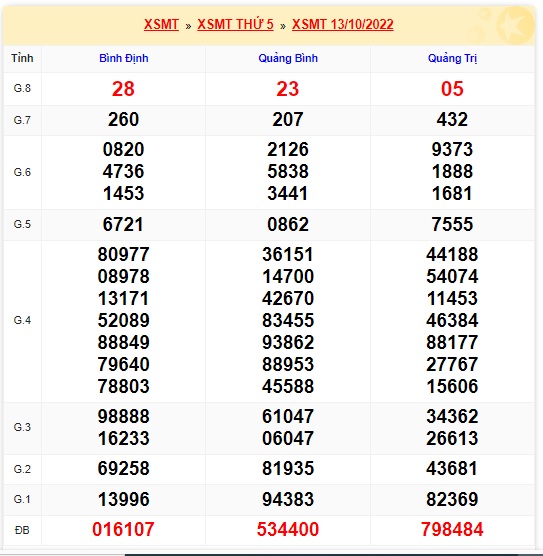
Task: Select G.4 number 08978
Action: coord(123,277)
